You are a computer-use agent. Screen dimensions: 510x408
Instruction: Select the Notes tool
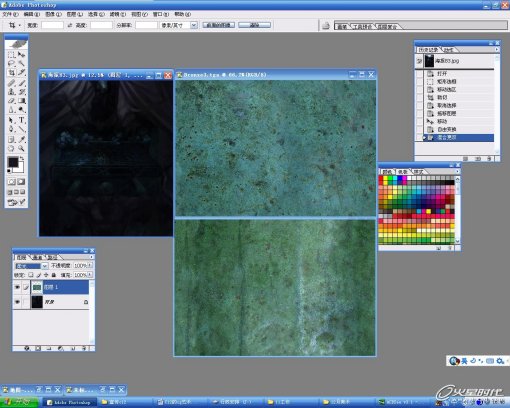click(11, 139)
